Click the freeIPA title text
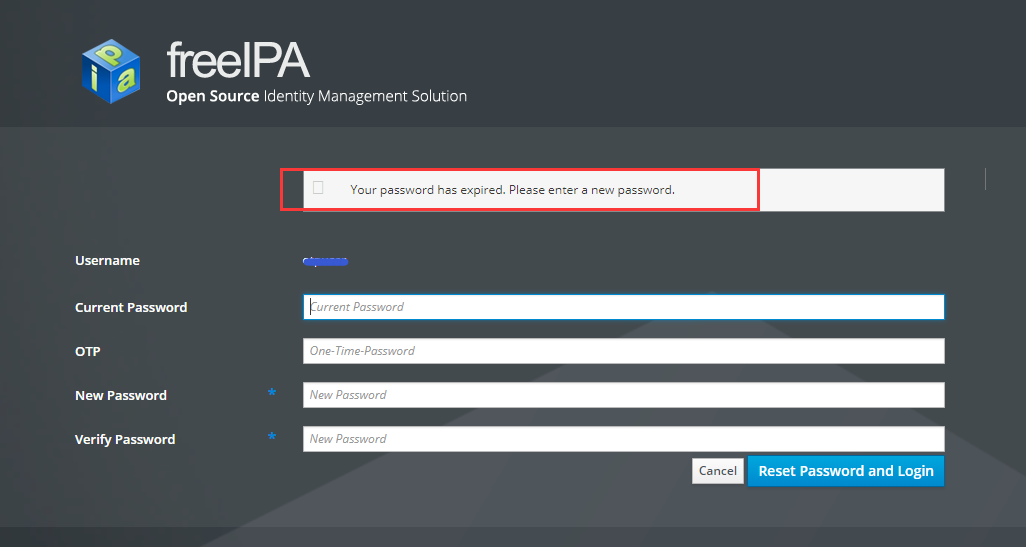 tap(238, 60)
